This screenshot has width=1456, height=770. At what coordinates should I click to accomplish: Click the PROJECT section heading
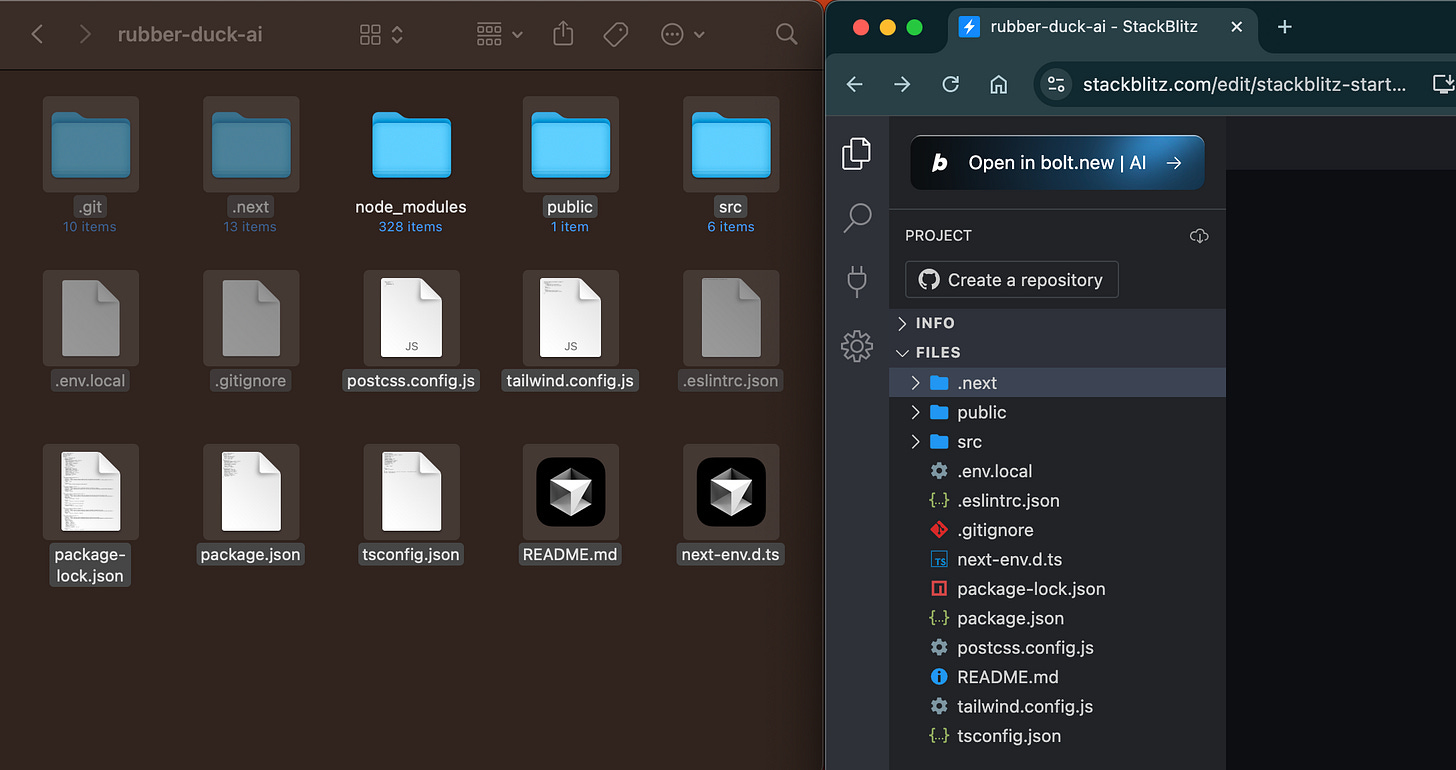(x=938, y=236)
